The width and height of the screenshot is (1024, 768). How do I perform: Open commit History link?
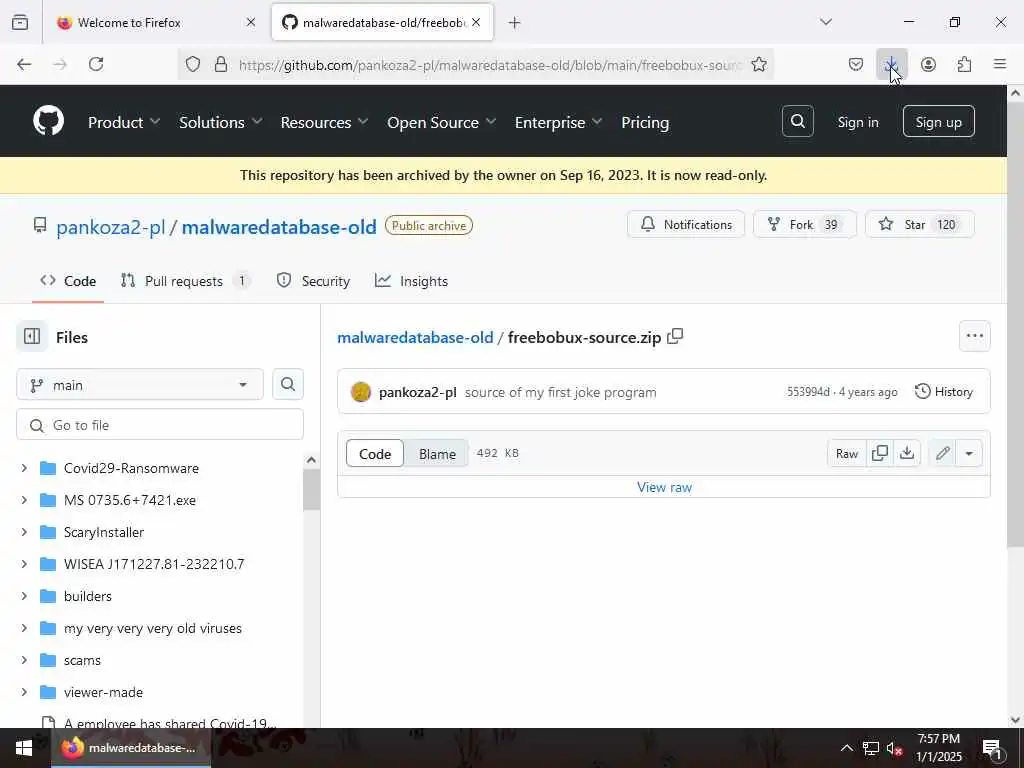click(x=944, y=392)
